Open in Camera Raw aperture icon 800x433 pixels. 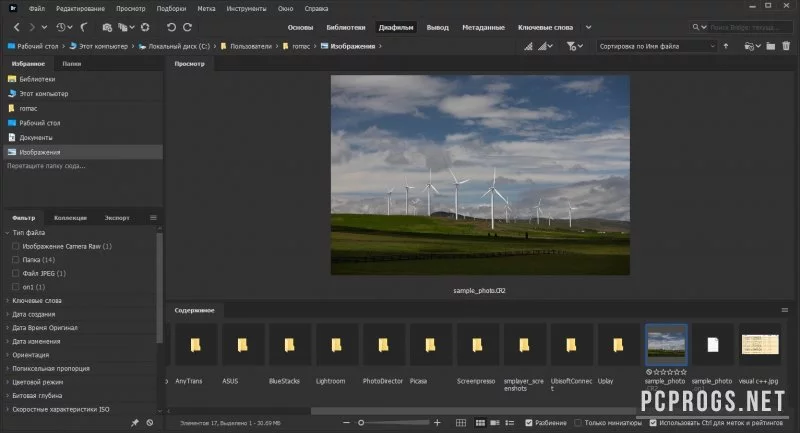point(145,27)
